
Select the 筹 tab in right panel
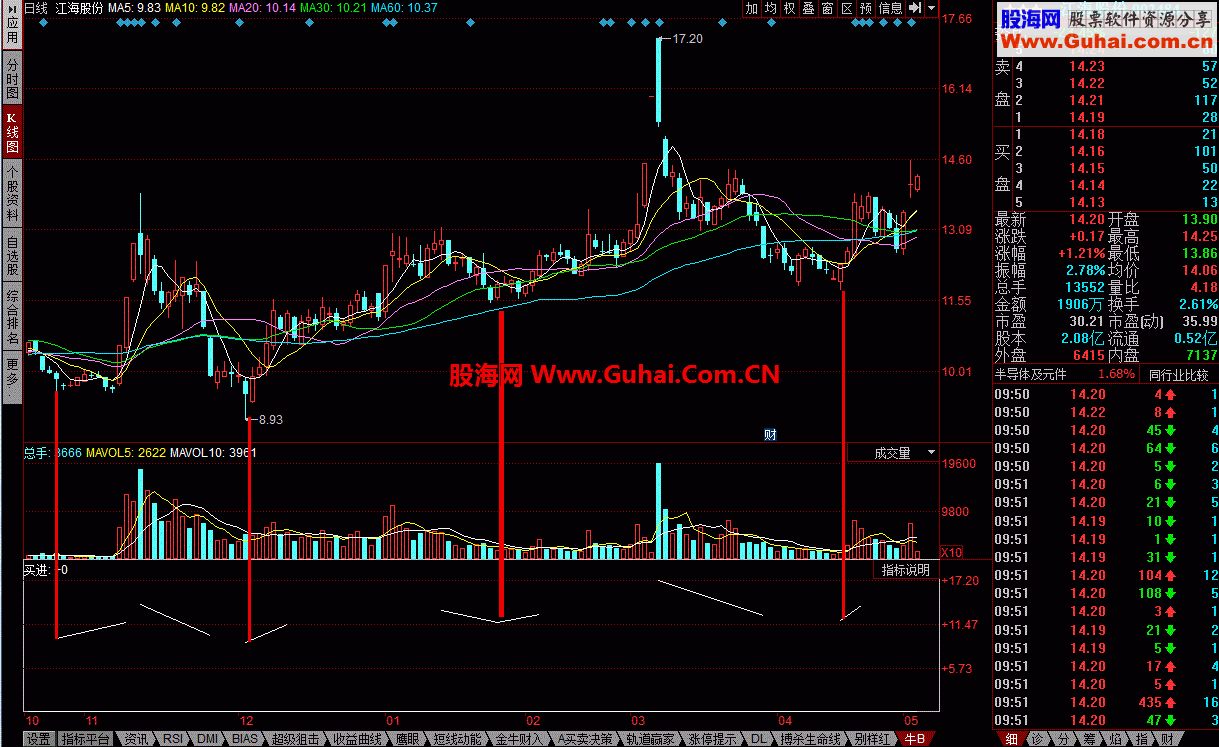click(1089, 739)
